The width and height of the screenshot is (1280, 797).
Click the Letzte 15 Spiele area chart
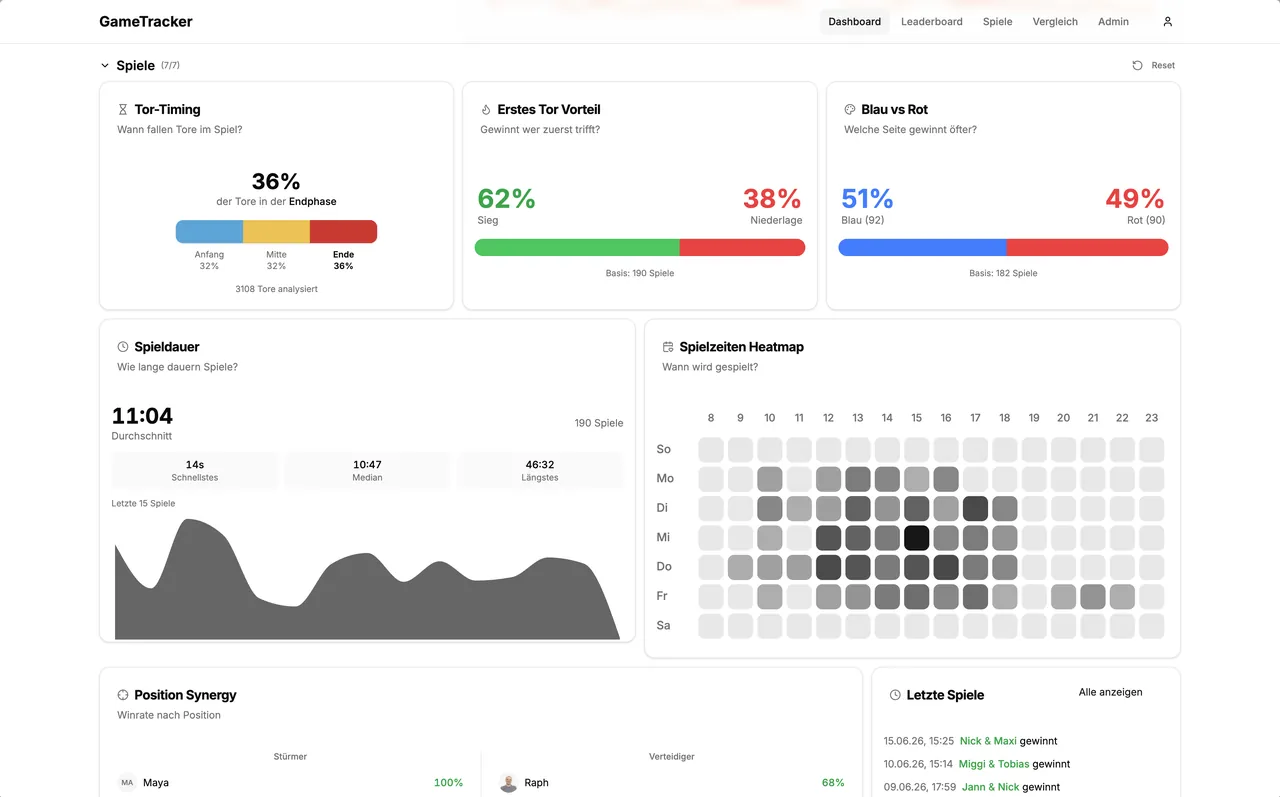[367, 578]
